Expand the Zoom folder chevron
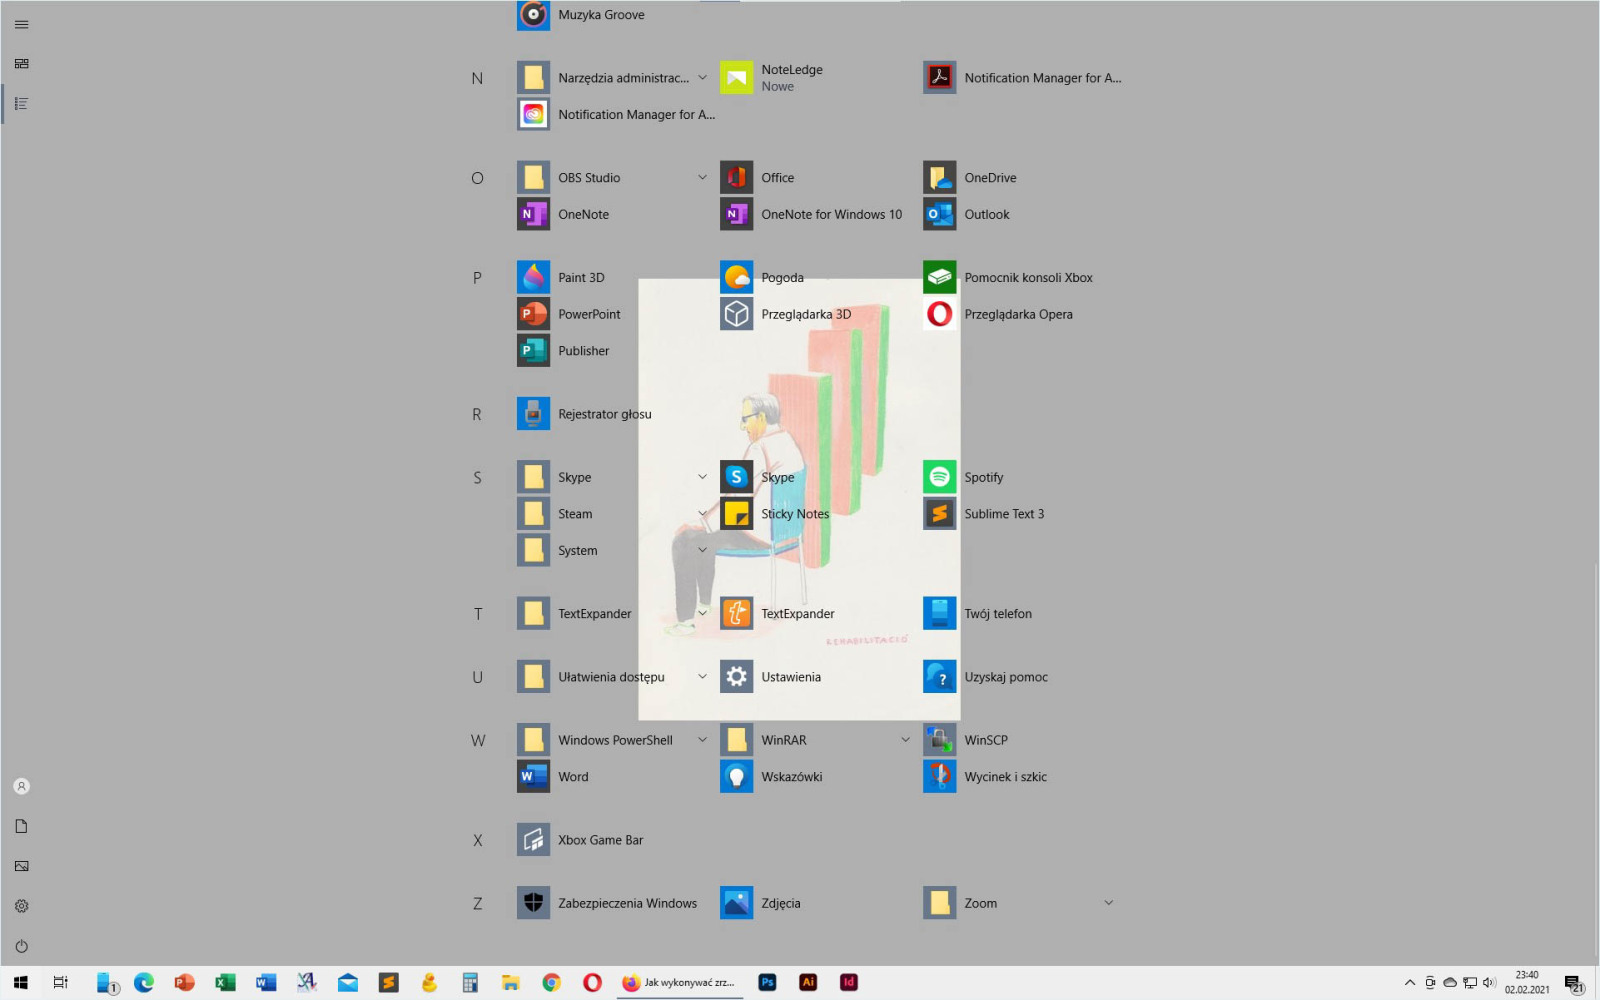Screen dimensions: 1600x1000 tap(1108, 903)
